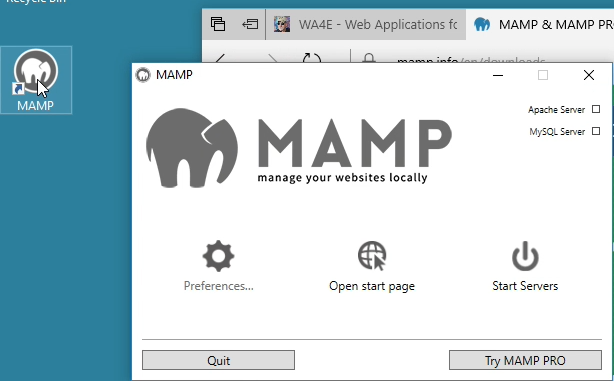Click the Start Servers label
Screen dimensions: 614x381
[x=525, y=286]
